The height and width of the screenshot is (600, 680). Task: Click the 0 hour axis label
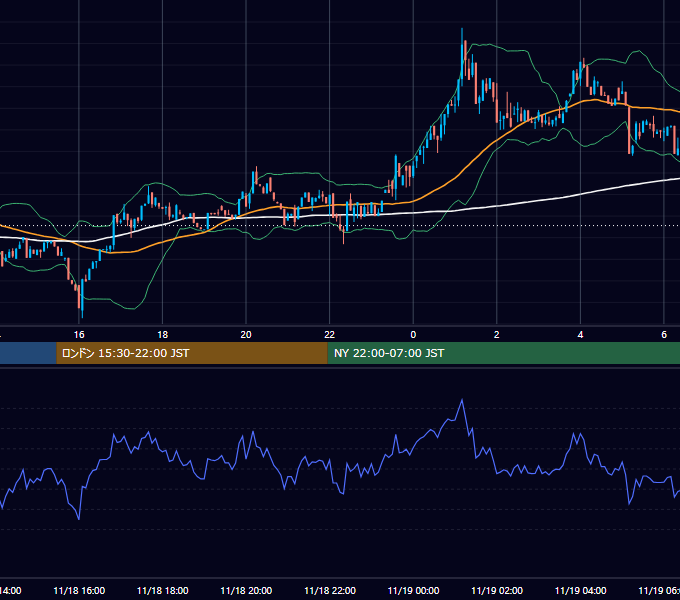click(413, 335)
